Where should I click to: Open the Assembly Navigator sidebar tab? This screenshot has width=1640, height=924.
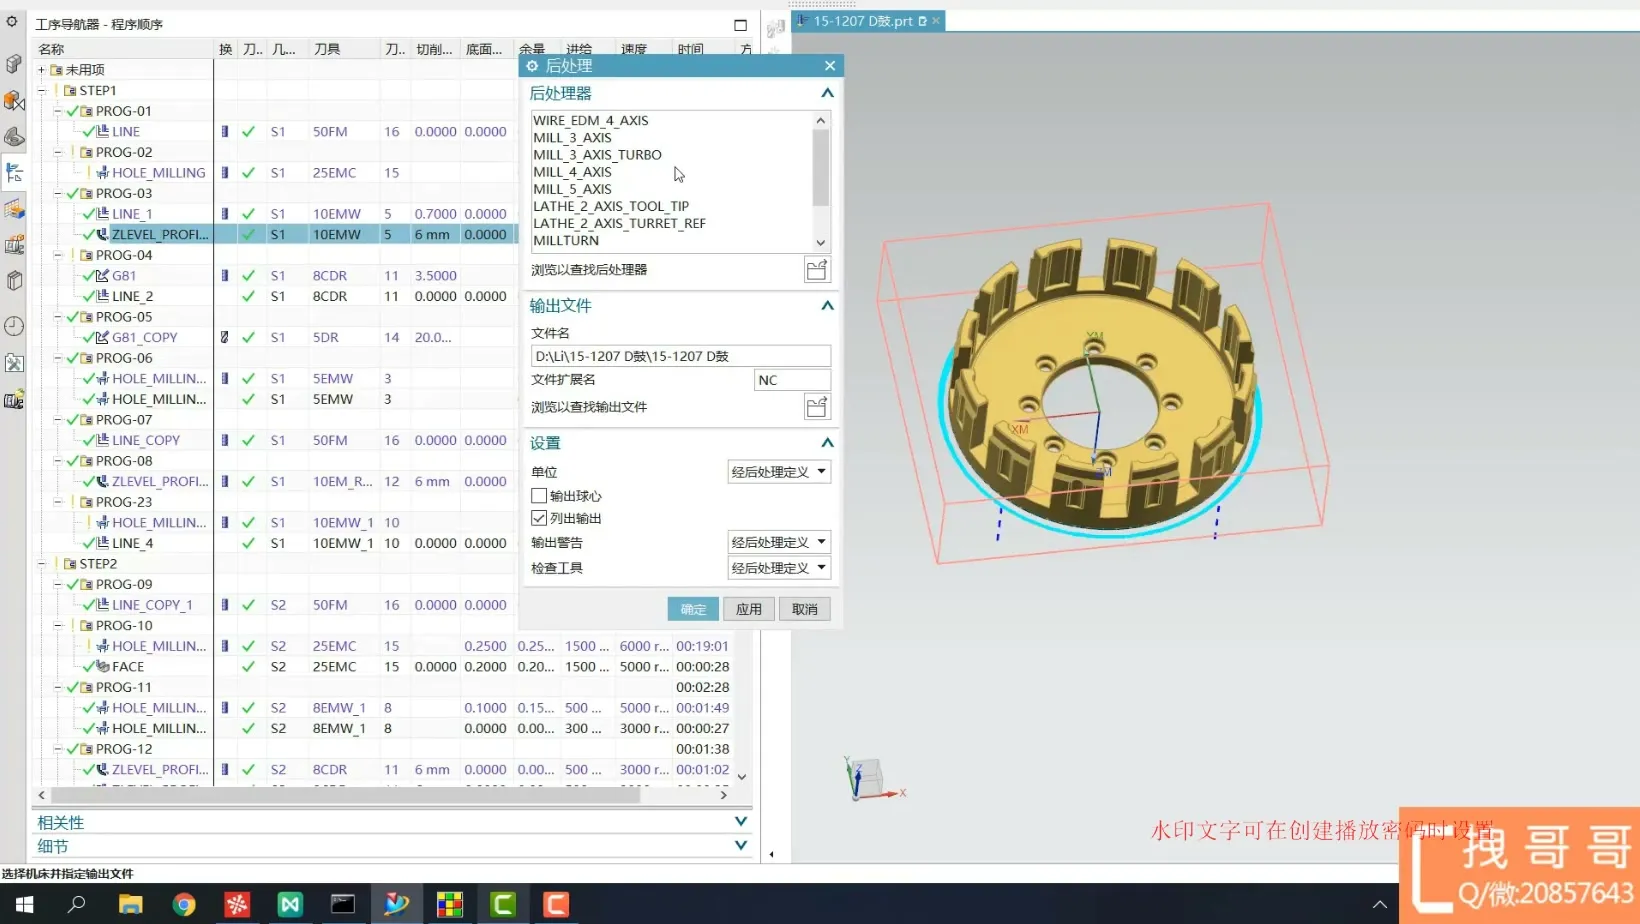pyautogui.click(x=14, y=65)
